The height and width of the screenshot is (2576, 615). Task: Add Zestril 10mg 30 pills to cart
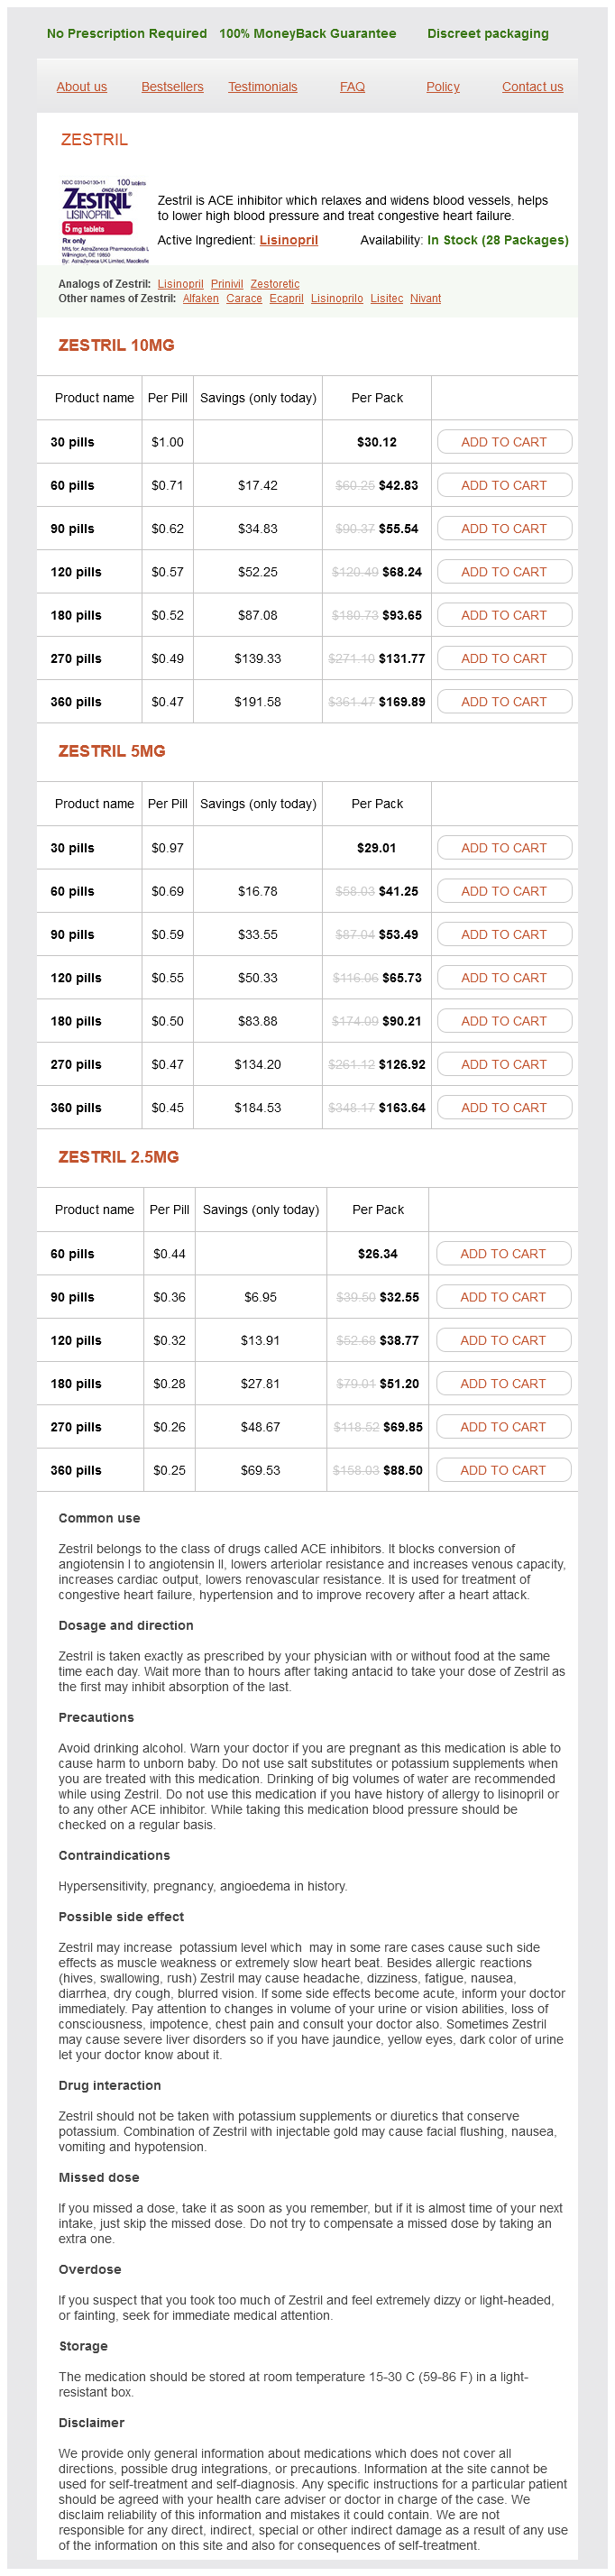(x=504, y=442)
